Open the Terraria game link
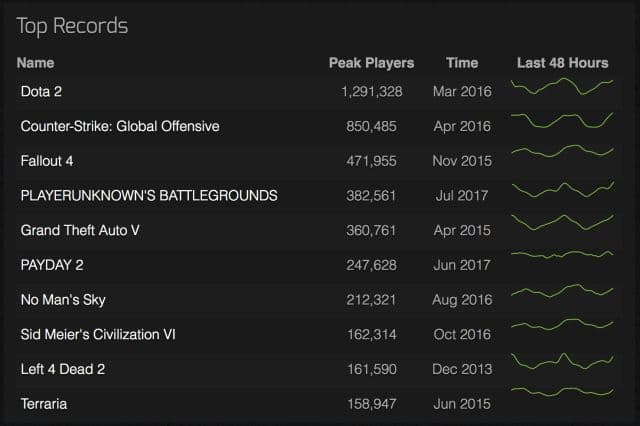640x426 pixels. (44, 404)
